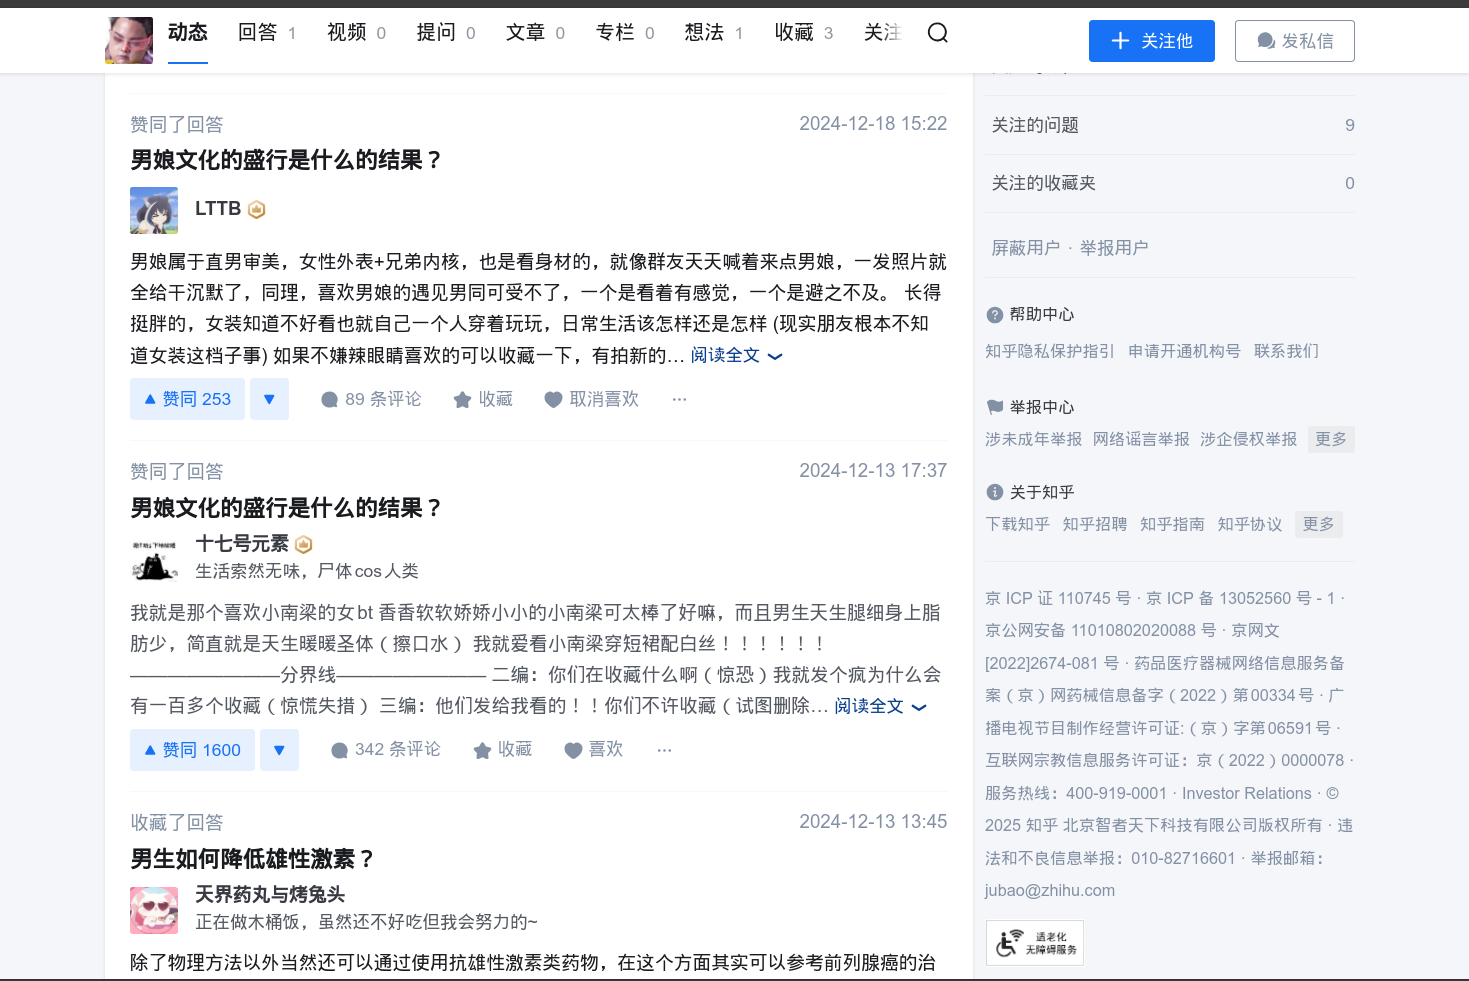Click 342 条评论 comment icon
The width and height of the screenshot is (1469, 981).
pyautogui.click(x=339, y=750)
